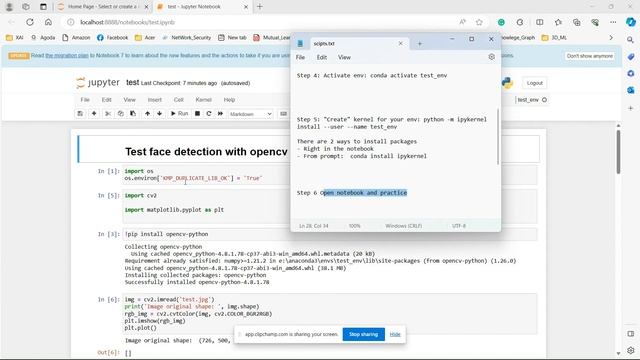Viewport: 640px width, 360px height.
Task: Interrupt the kernel with the stop icon
Action: point(197,113)
